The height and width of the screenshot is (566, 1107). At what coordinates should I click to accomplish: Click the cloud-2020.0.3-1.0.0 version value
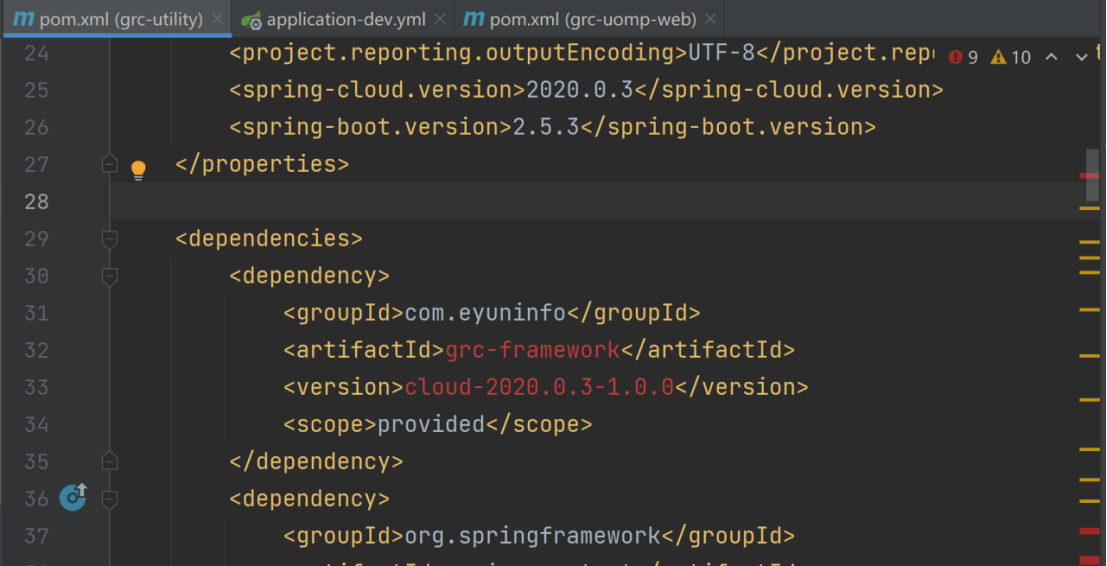[x=539, y=387]
